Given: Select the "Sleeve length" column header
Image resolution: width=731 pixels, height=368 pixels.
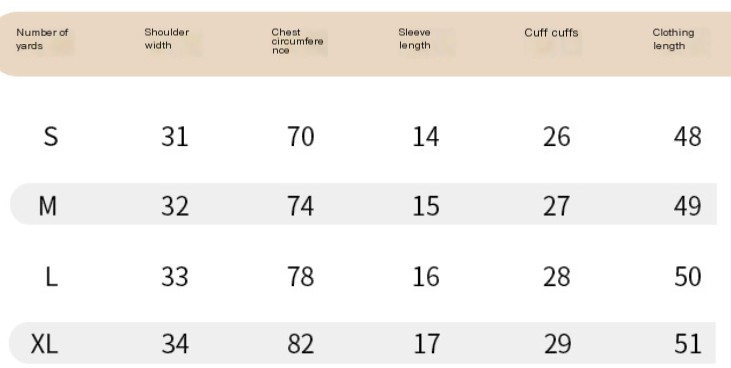Looking at the screenshot, I should pyautogui.click(x=414, y=39).
